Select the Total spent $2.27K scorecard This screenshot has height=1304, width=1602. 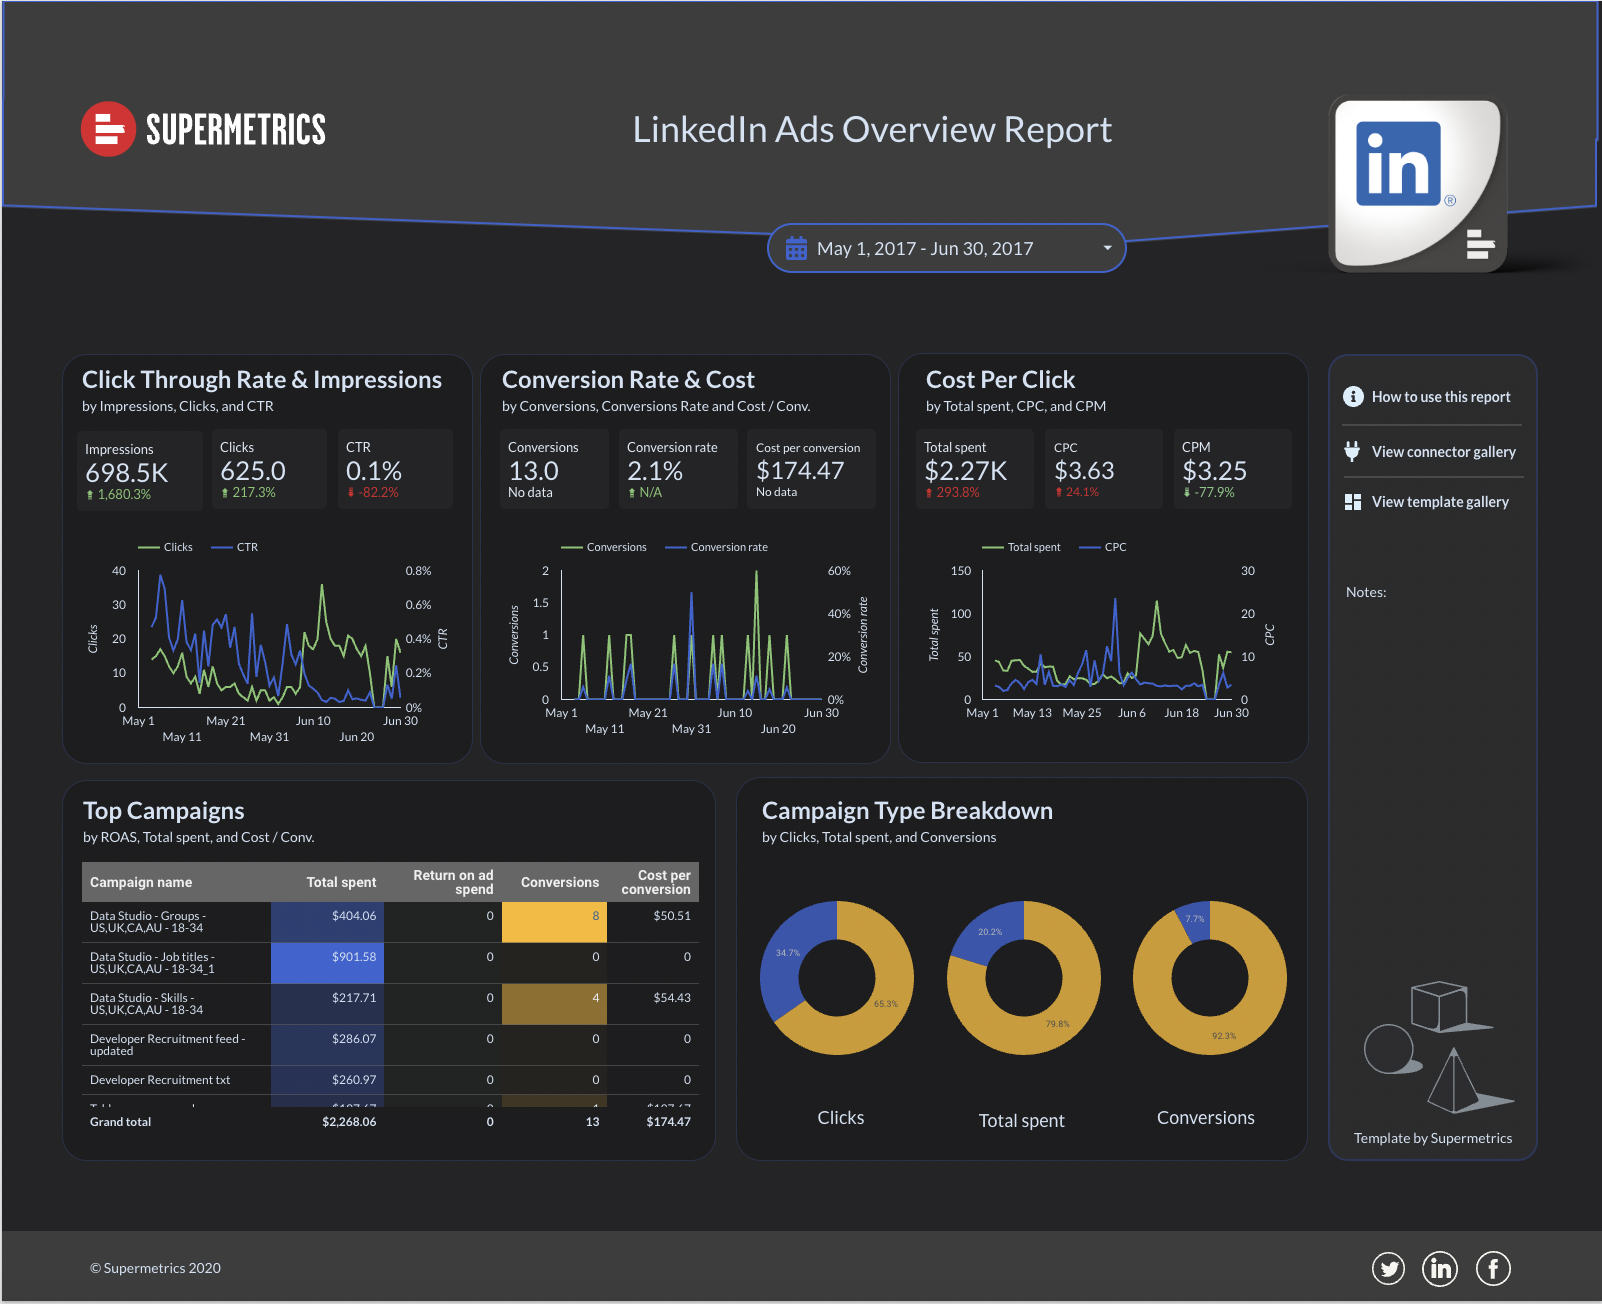coord(975,469)
